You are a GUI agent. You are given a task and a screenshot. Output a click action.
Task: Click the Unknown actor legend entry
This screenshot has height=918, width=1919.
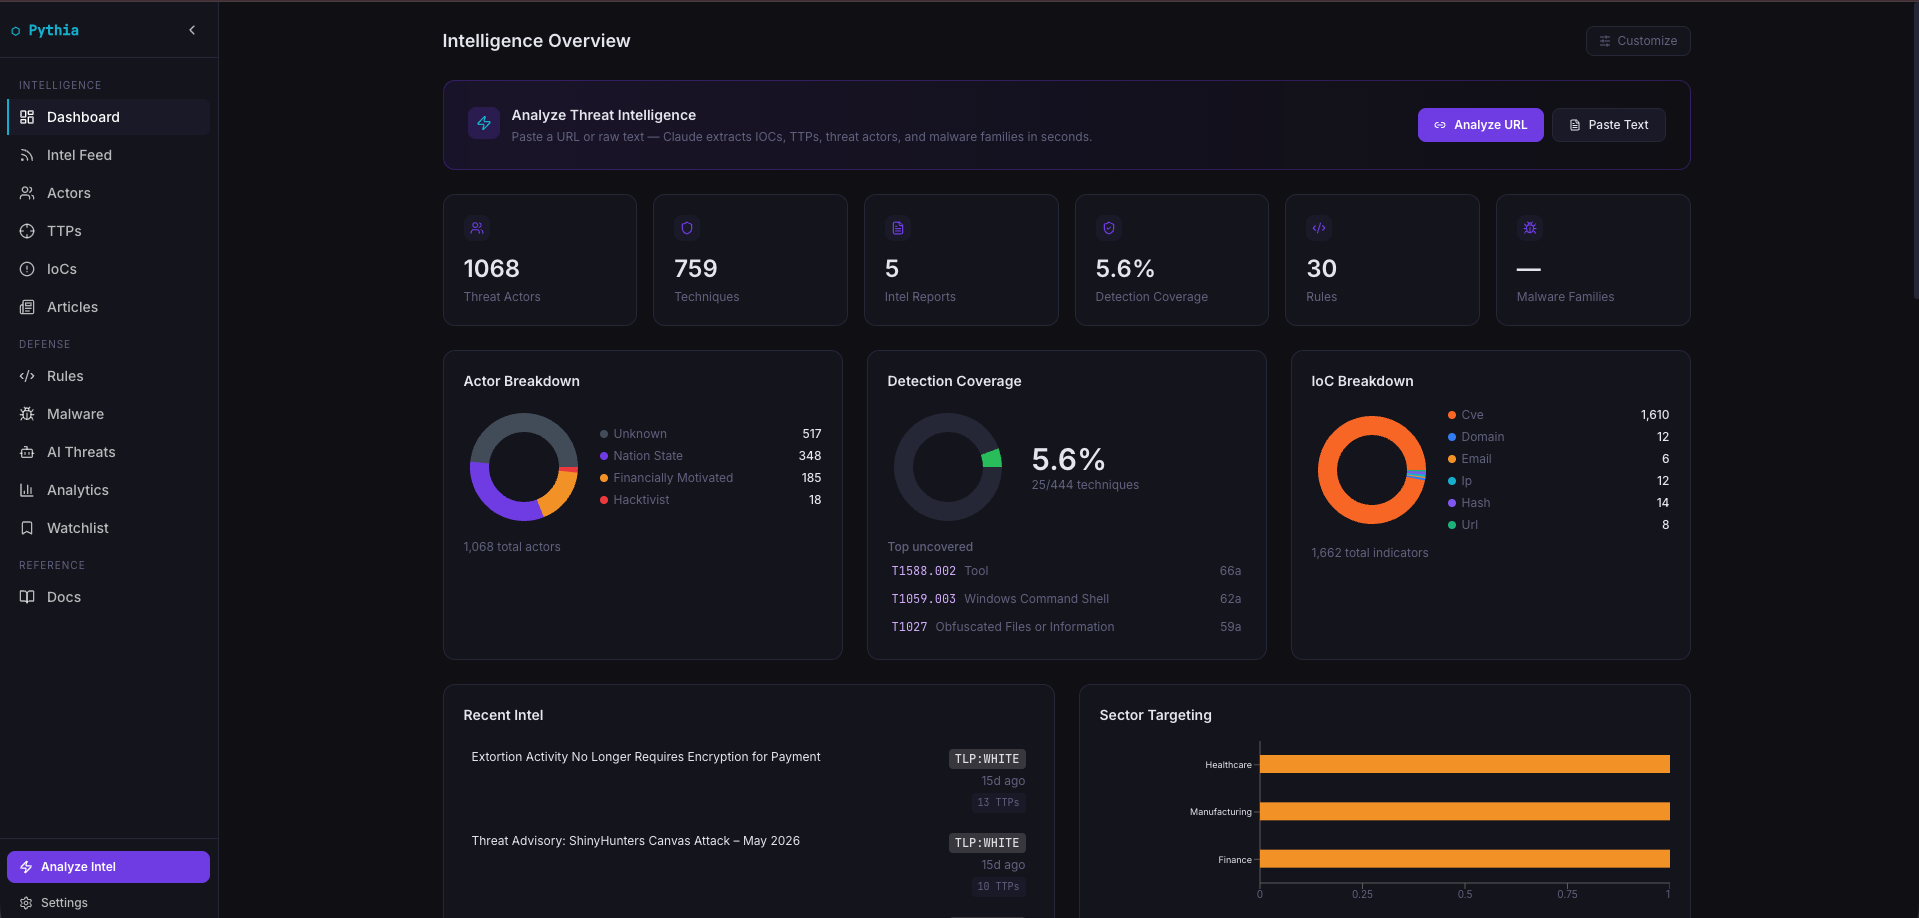pyautogui.click(x=710, y=434)
